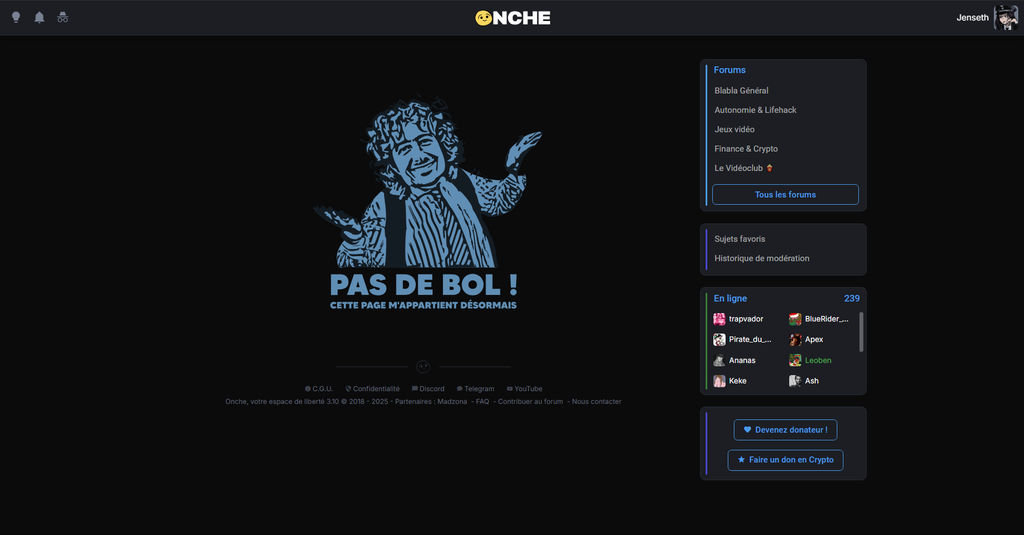
Task: Click the small face icon divider
Action: pyautogui.click(x=423, y=366)
